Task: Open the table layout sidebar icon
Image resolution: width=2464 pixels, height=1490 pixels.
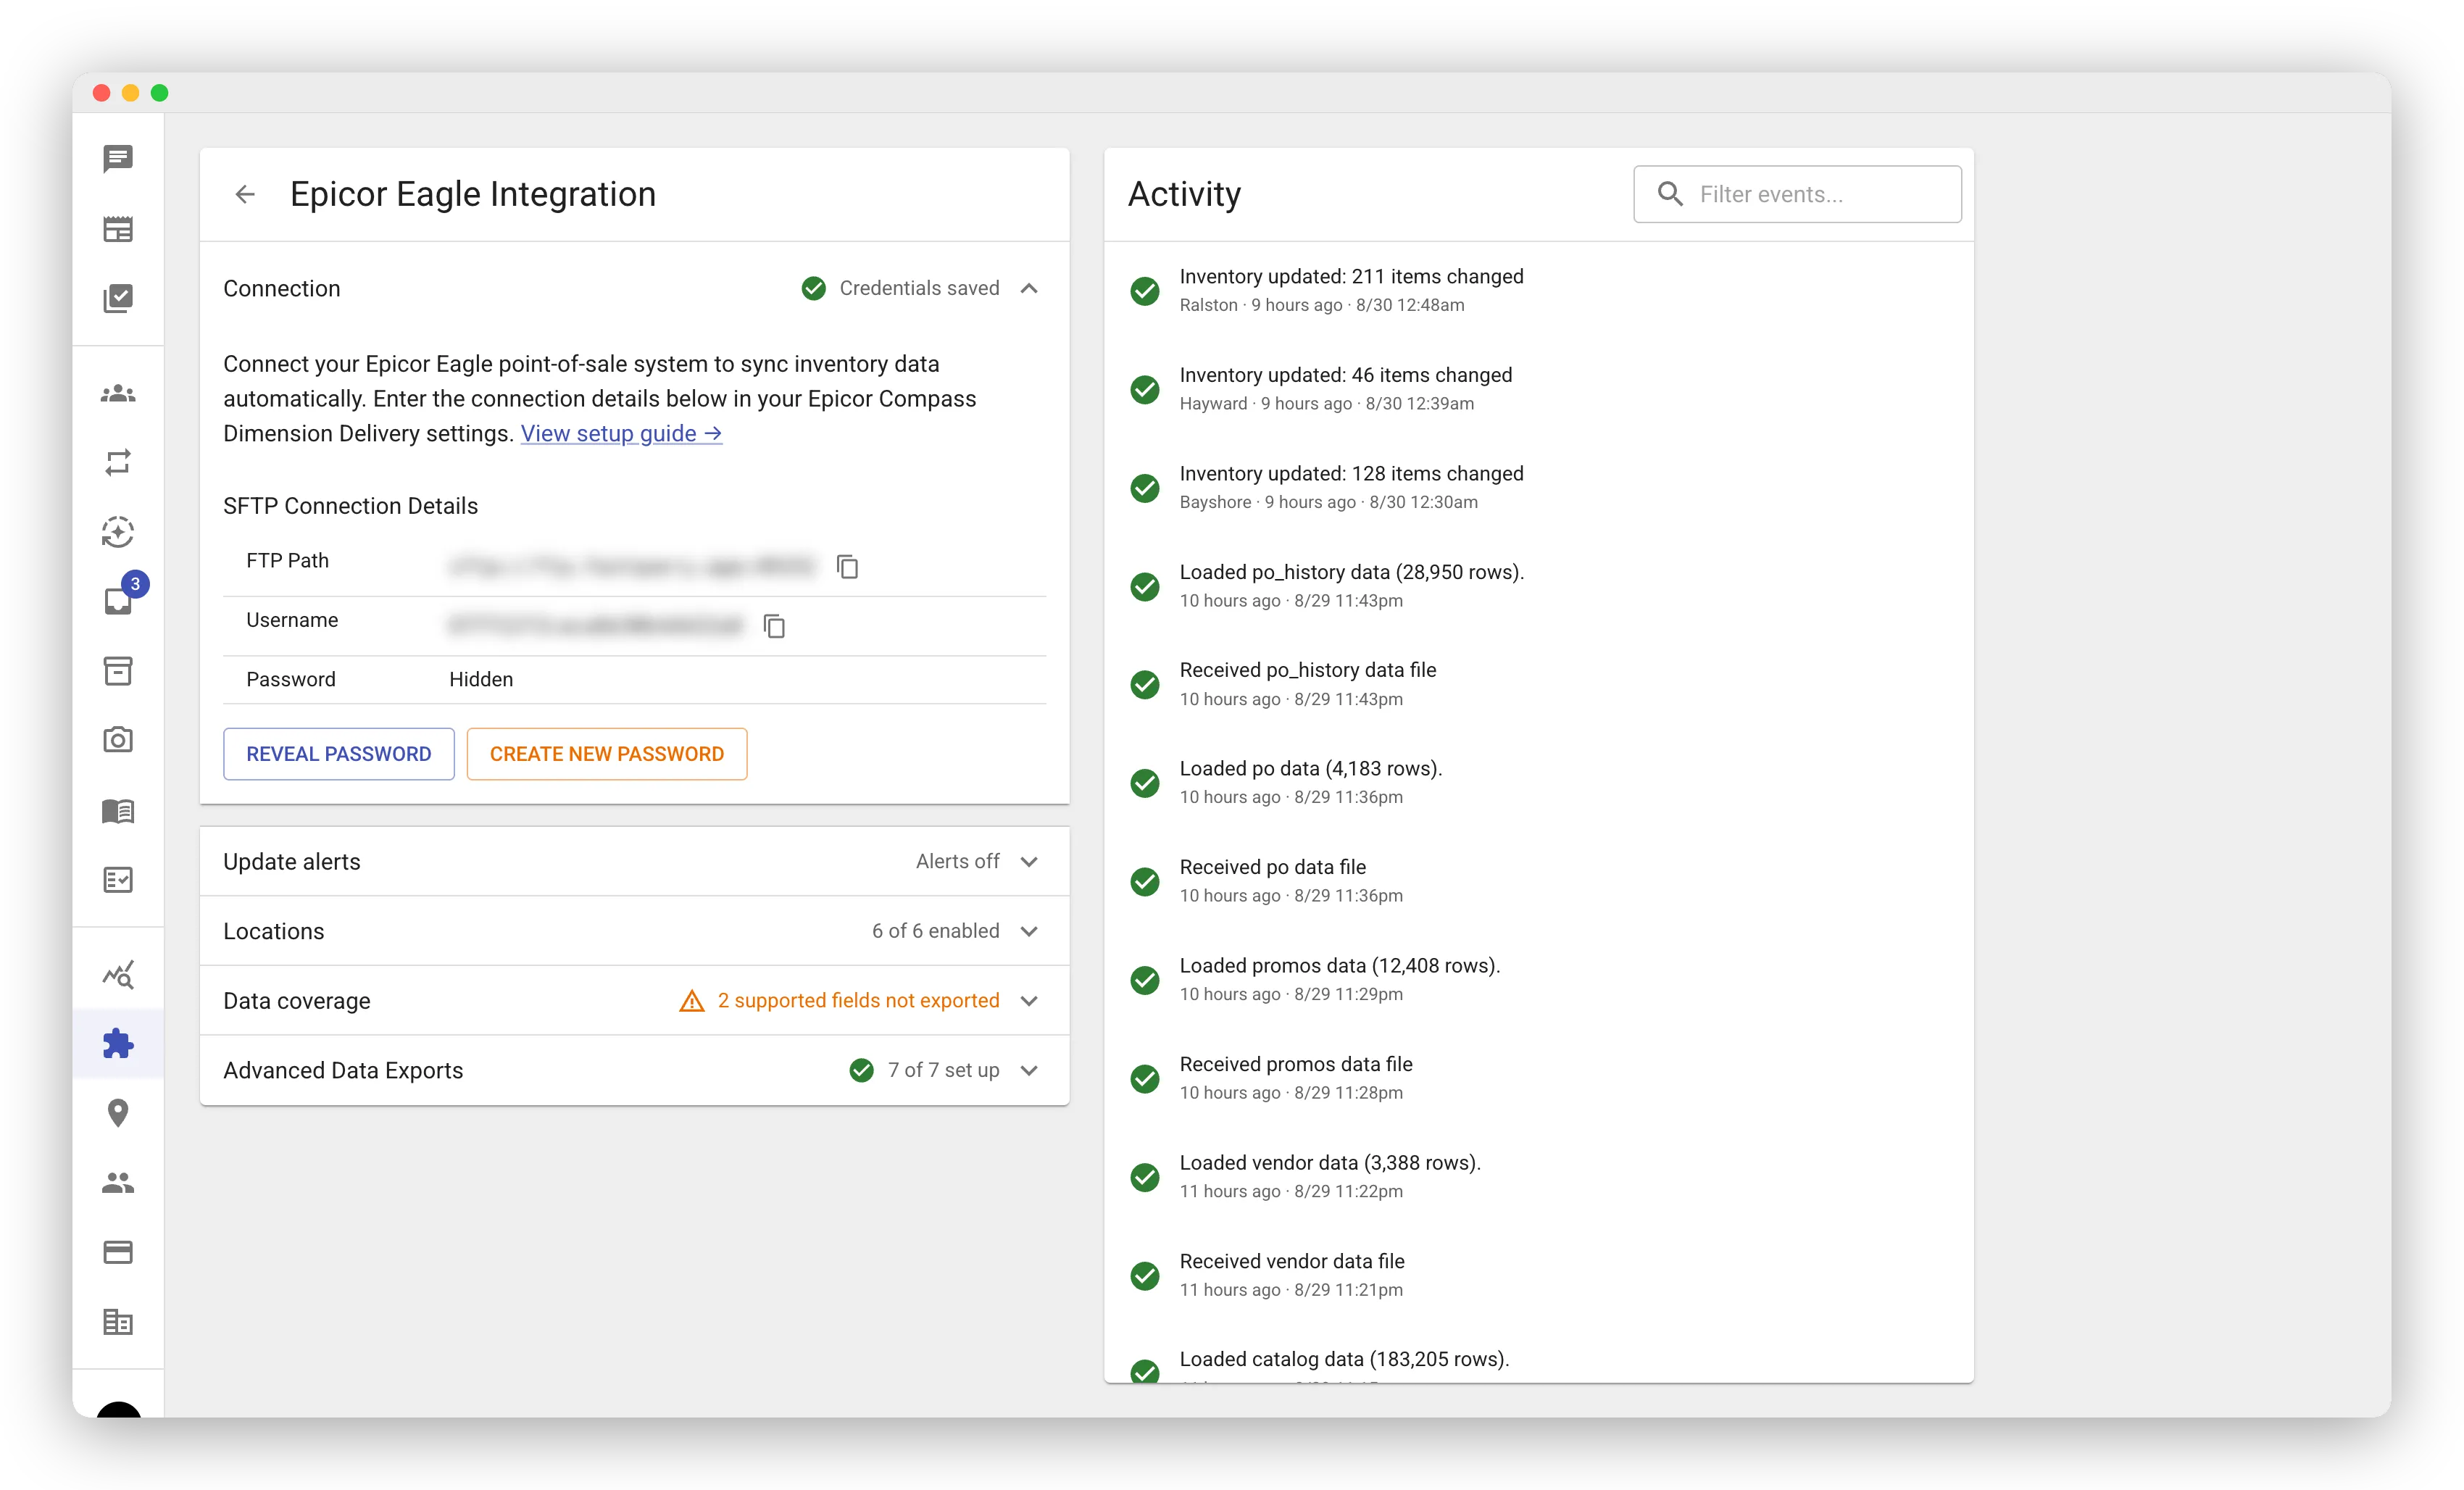Action: 118,229
